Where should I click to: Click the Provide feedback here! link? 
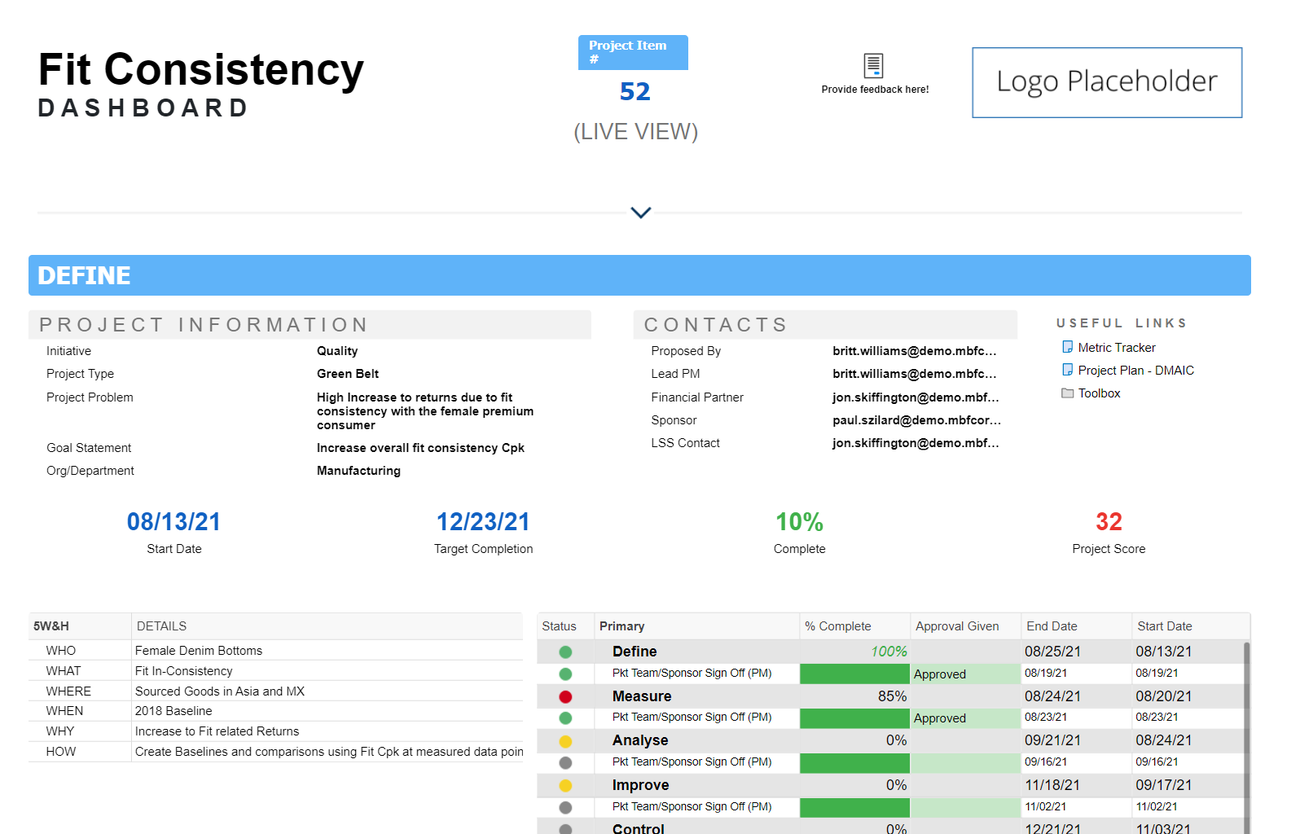click(x=875, y=89)
